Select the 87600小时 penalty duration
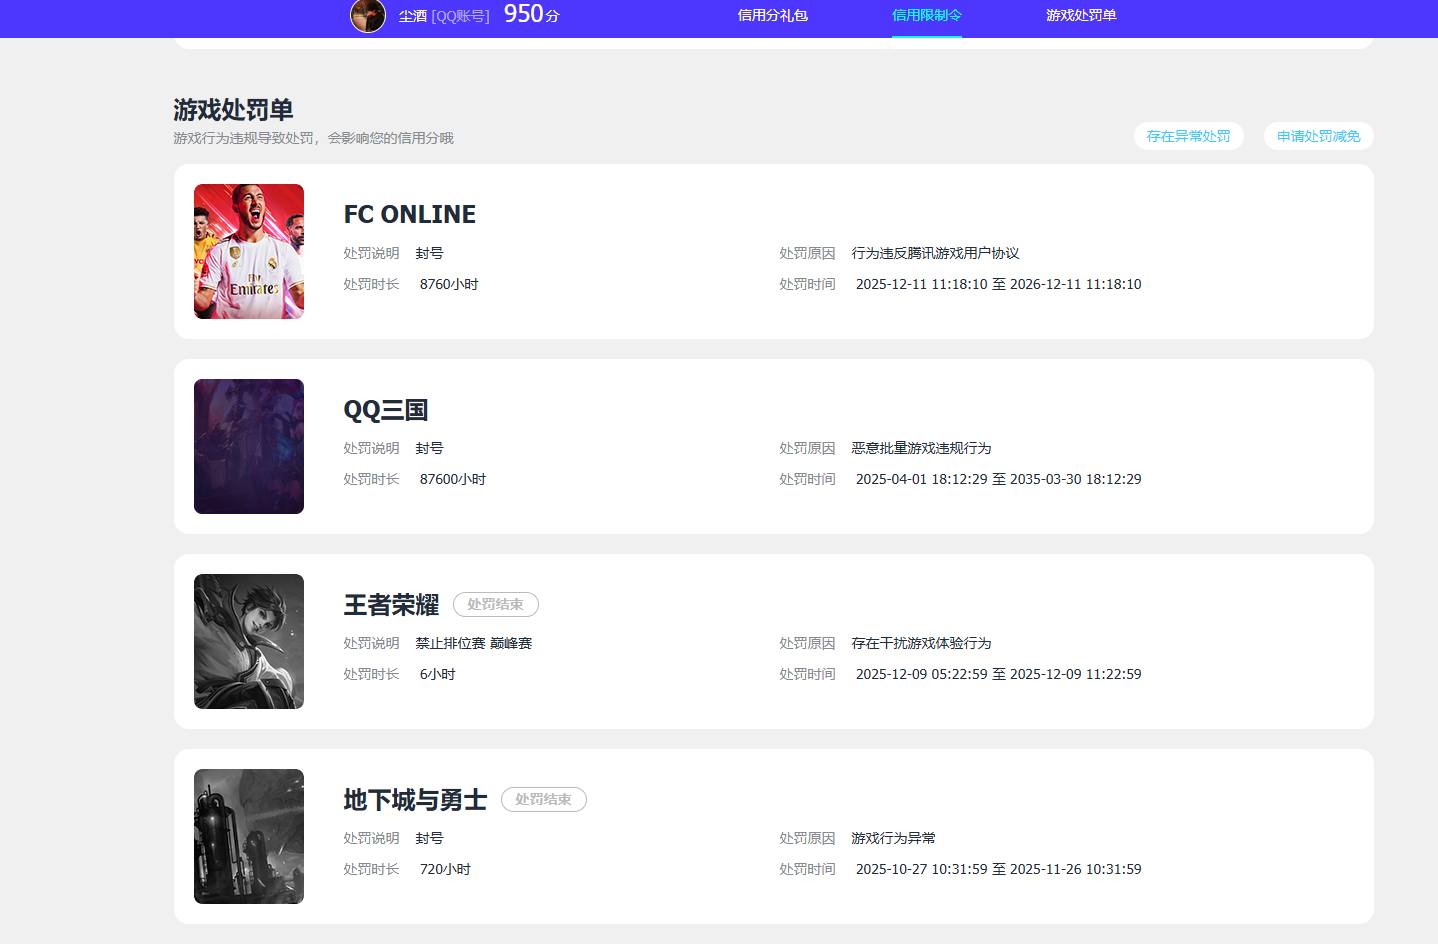The height and width of the screenshot is (944, 1438). coord(453,479)
